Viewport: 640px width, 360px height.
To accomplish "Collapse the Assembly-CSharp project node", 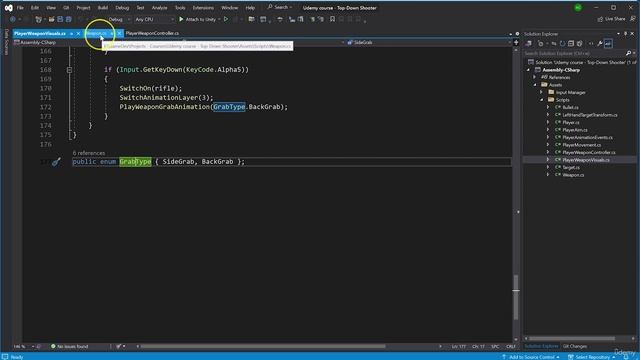I will pos(529,70).
